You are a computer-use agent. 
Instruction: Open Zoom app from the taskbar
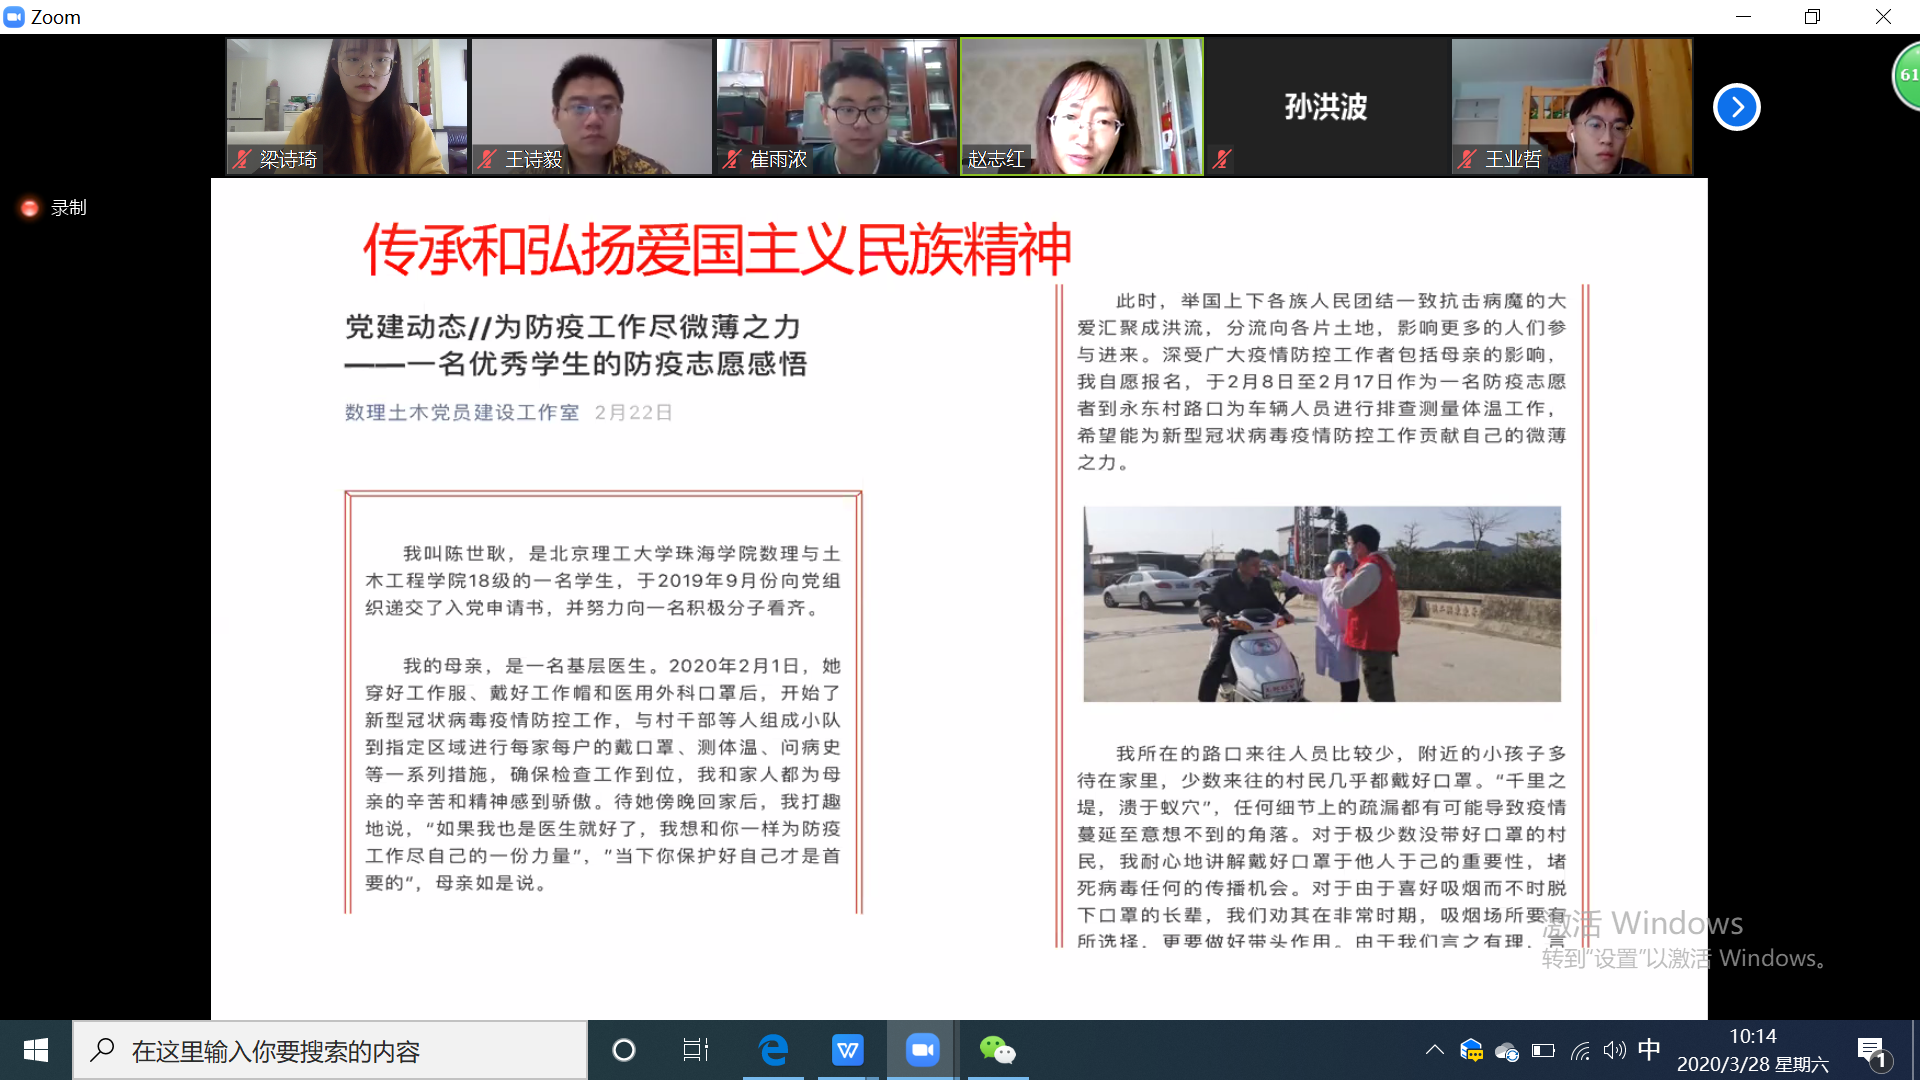(x=921, y=1049)
